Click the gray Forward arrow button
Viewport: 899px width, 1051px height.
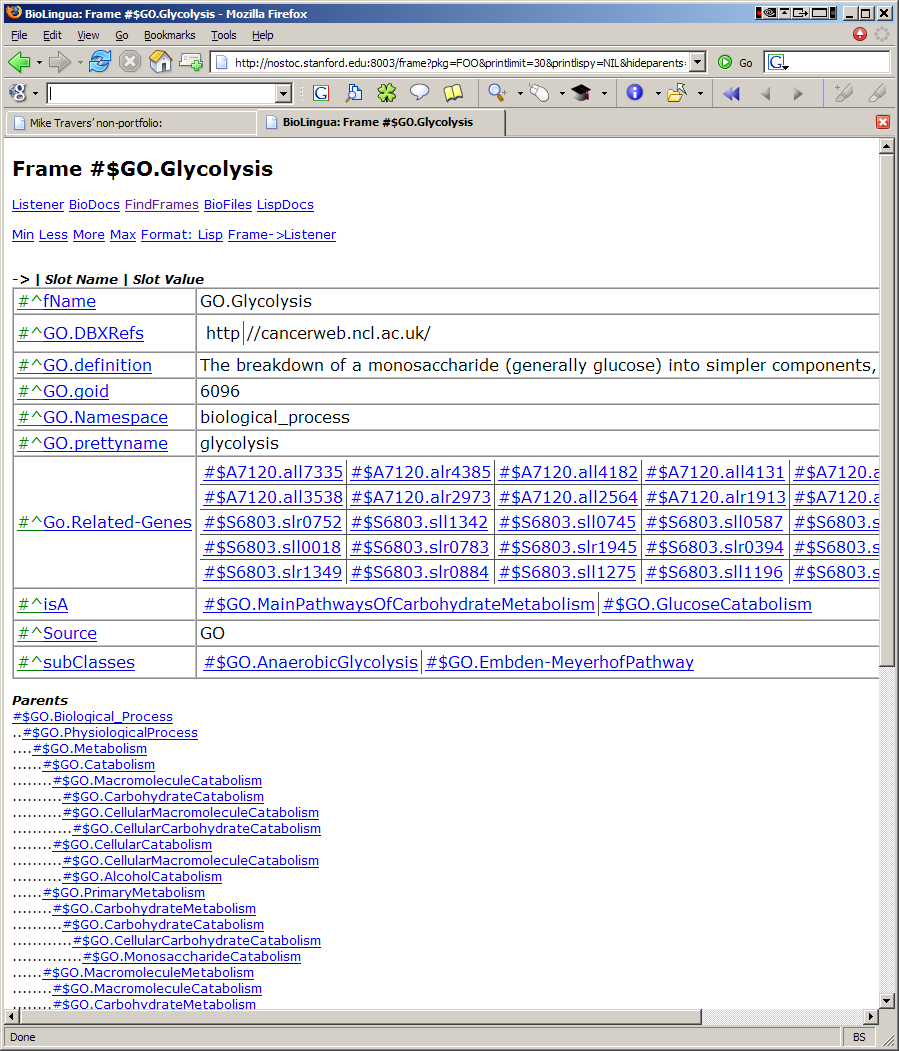pos(60,62)
